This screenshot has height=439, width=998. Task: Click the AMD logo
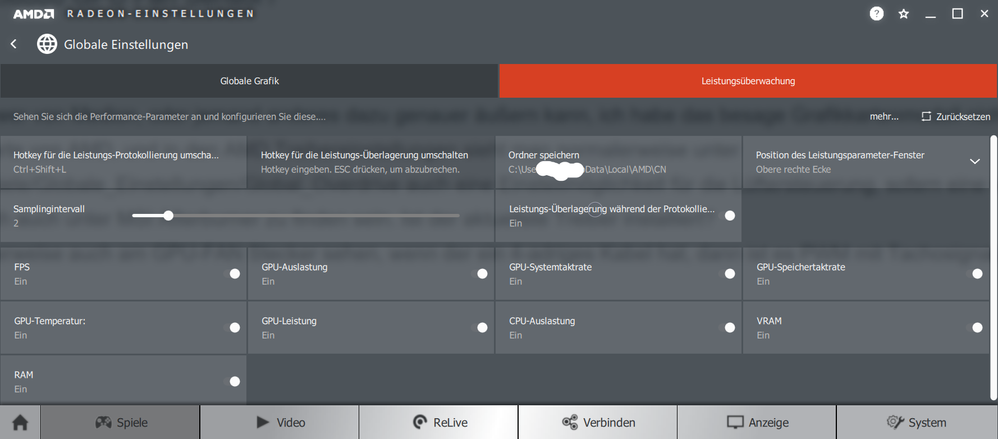point(36,13)
